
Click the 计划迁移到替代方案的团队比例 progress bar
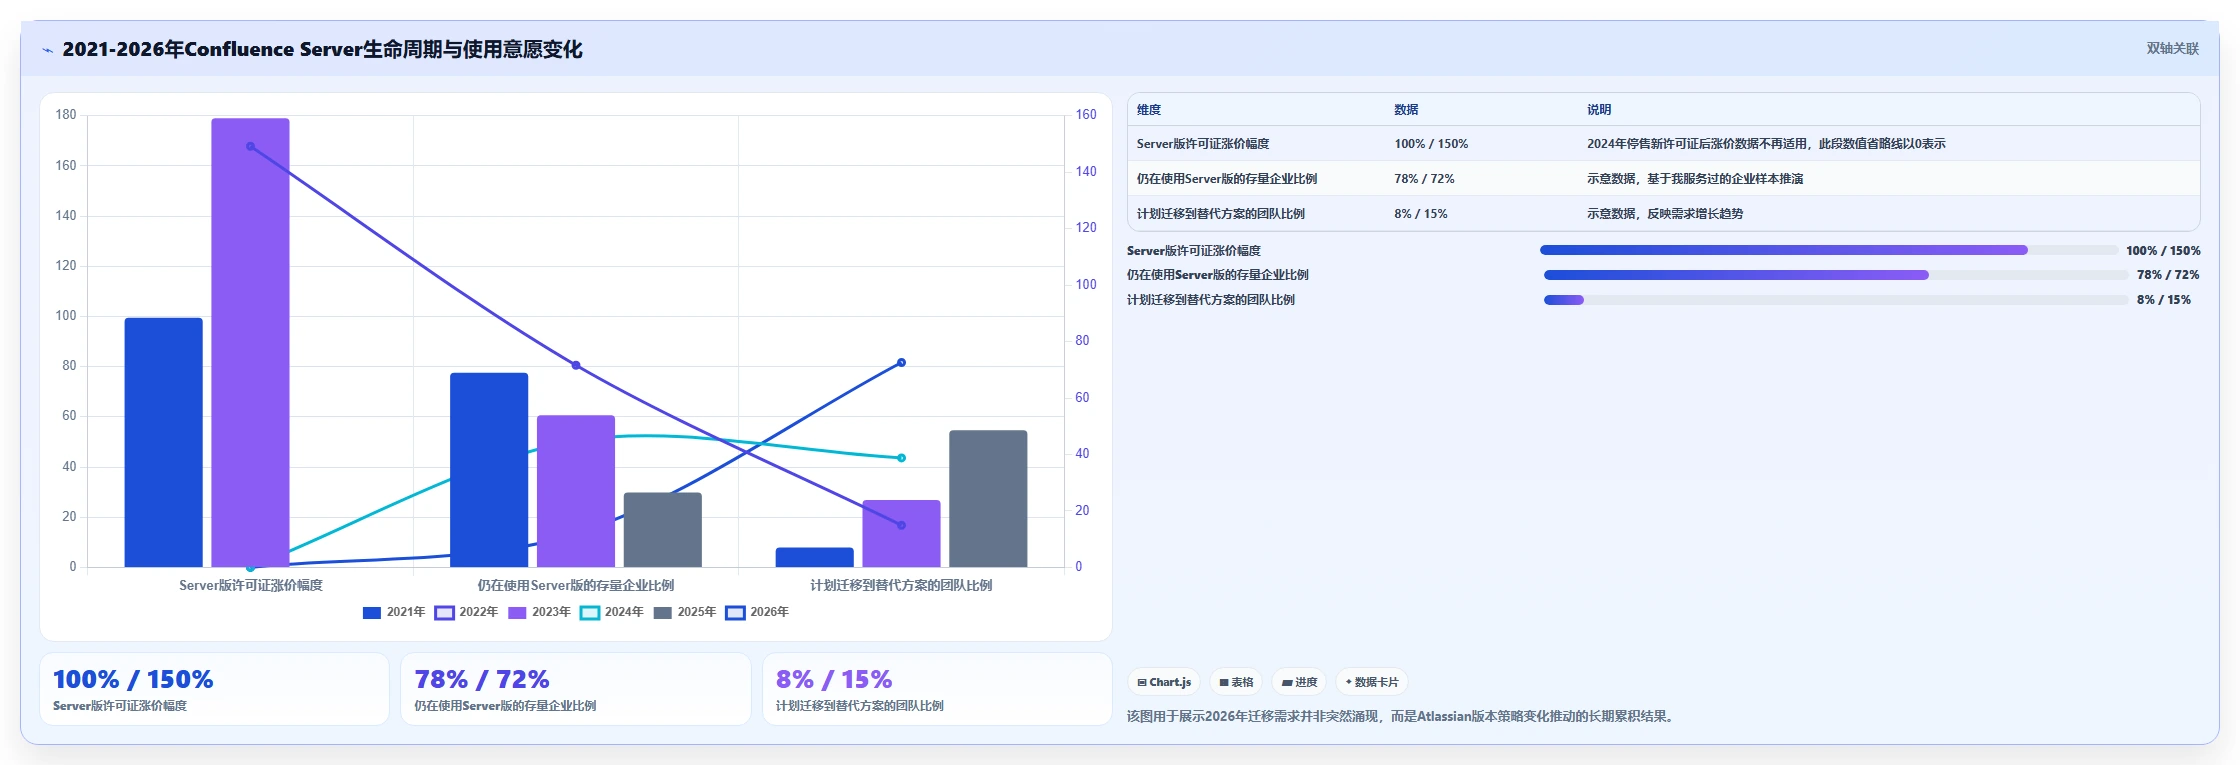click(x=1836, y=300)
